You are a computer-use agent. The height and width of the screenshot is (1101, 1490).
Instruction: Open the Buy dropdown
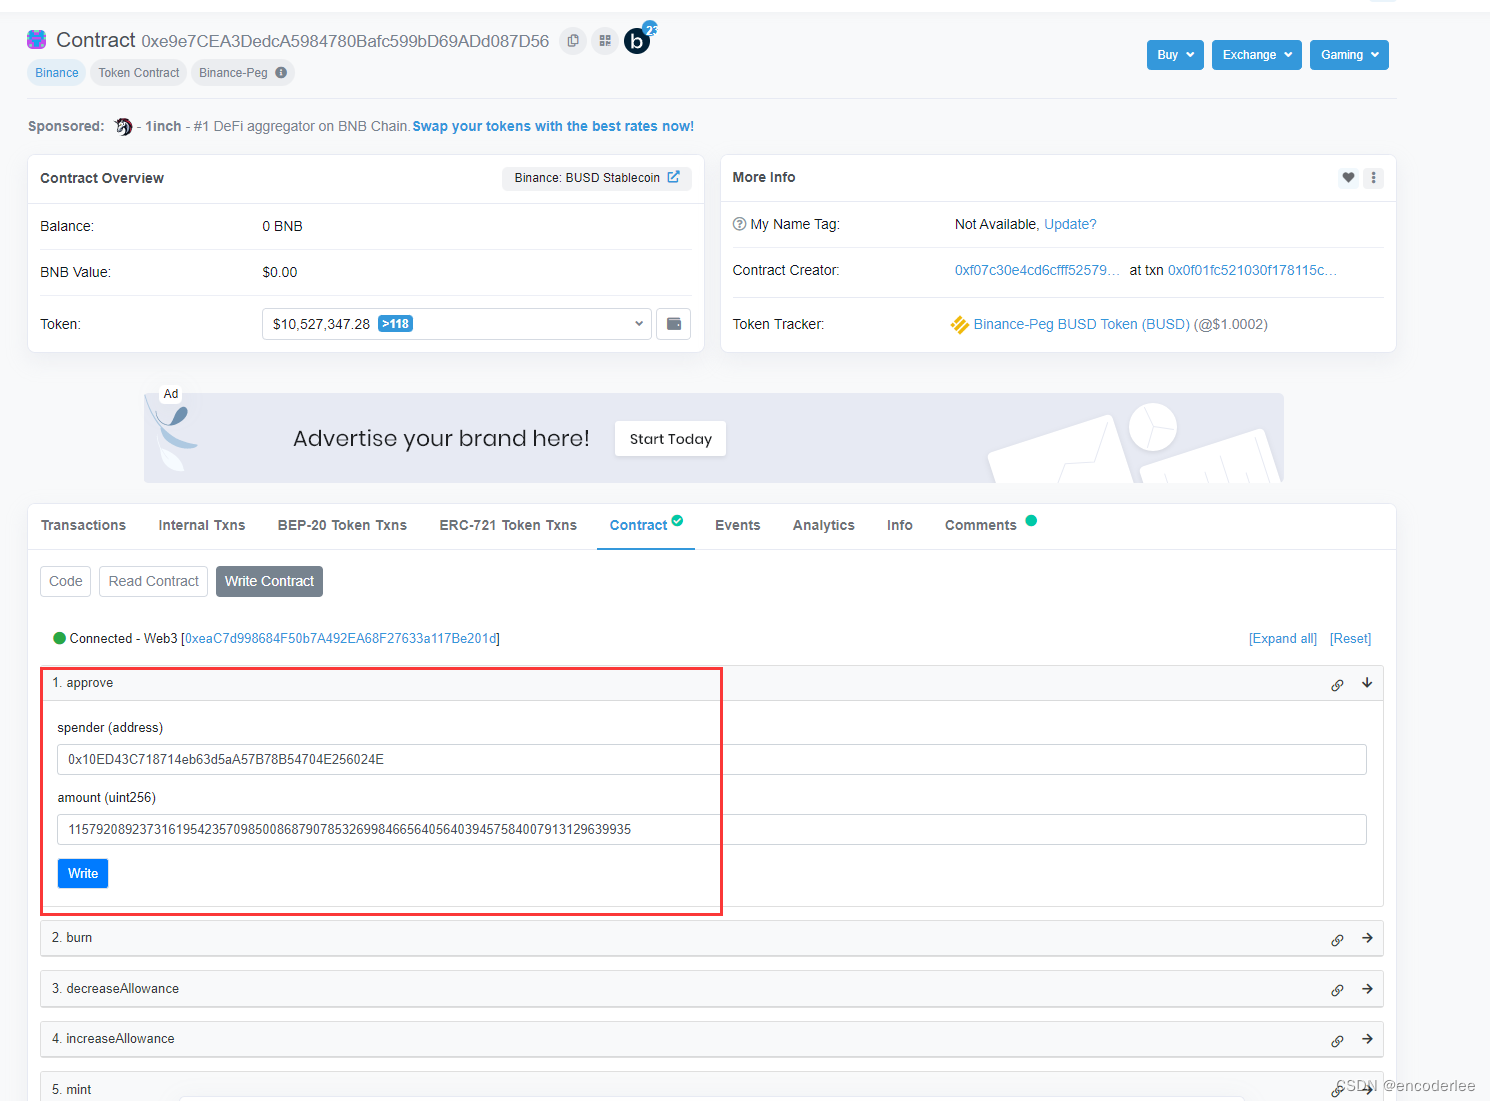point(1175,55)
